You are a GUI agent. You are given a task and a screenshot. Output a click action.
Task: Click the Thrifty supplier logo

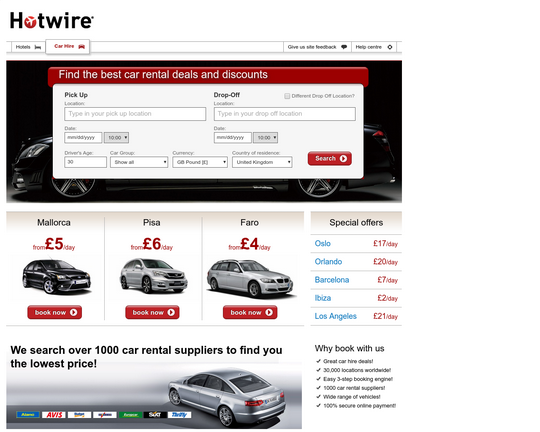tap(179, 415)
